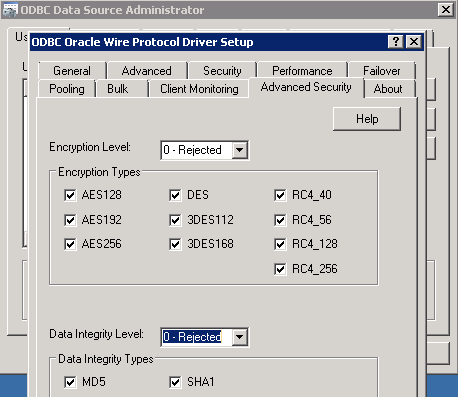The width and height of the screenshot is (458, 397).
Task: Toggle the RC4_128 checkbox
Action: 280,244
